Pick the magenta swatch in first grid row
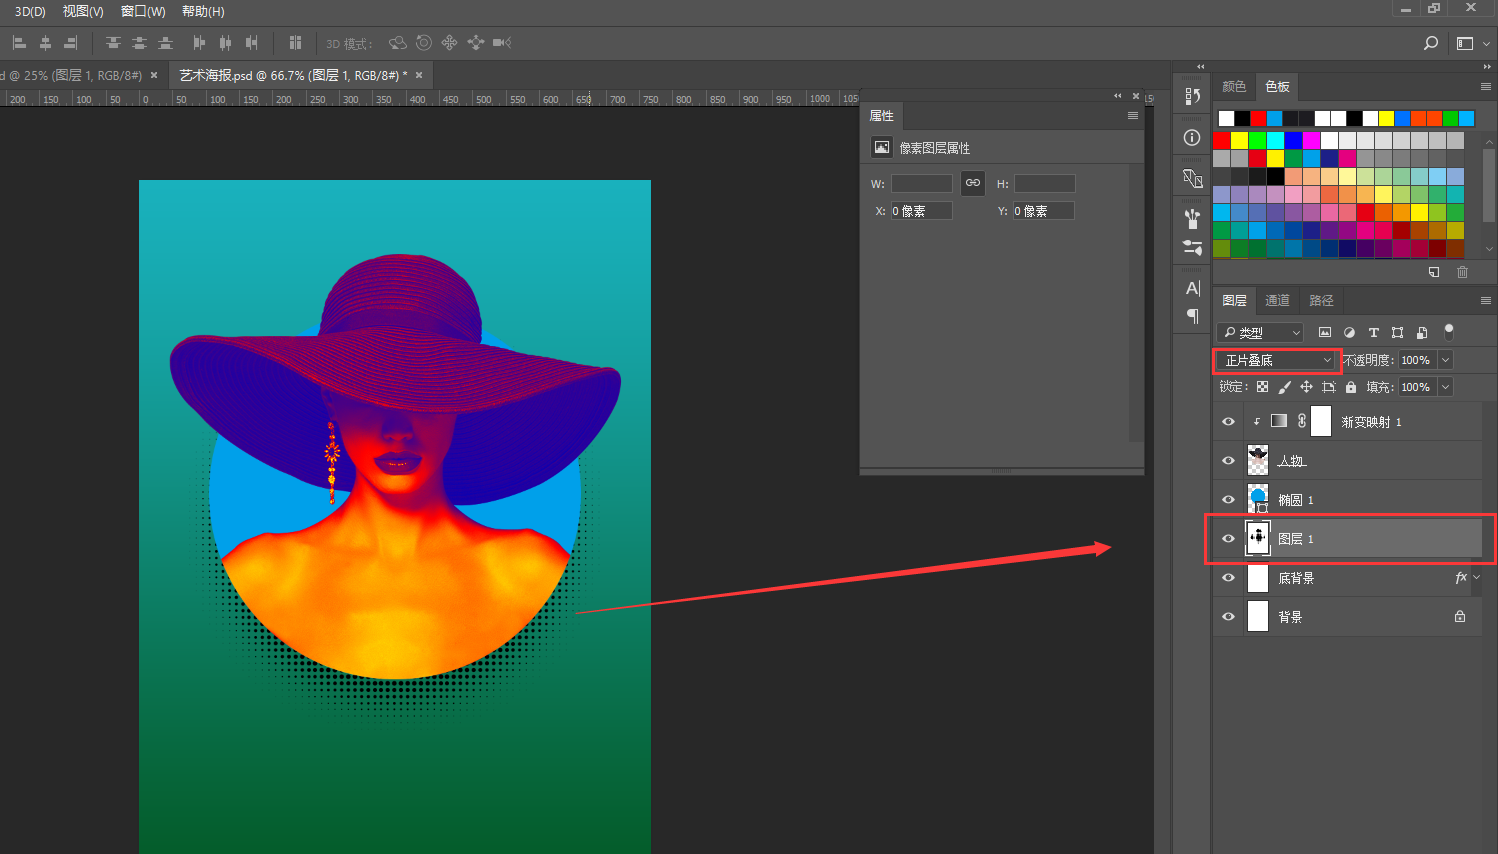1498x854 pixels. click(x=1312, y=141)
